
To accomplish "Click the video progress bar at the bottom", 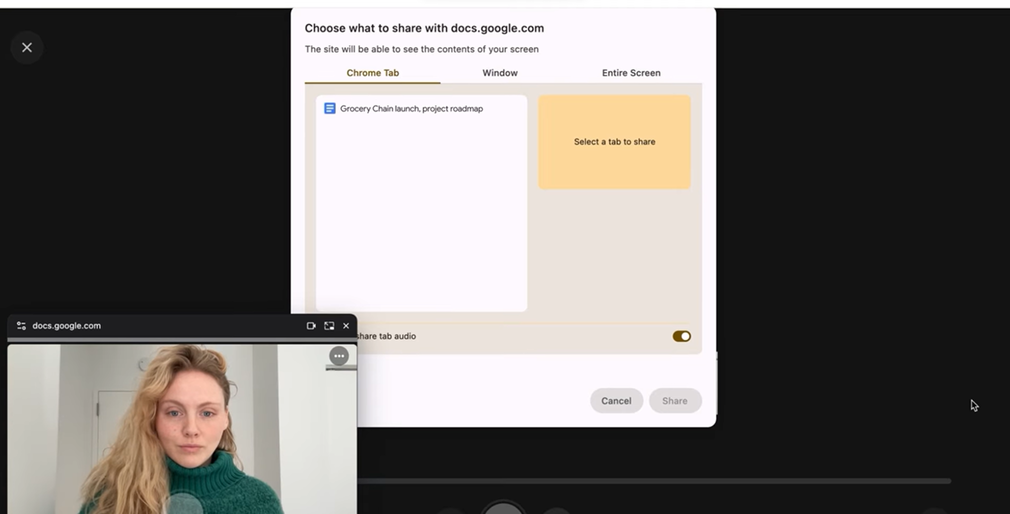I will [650, 481].
